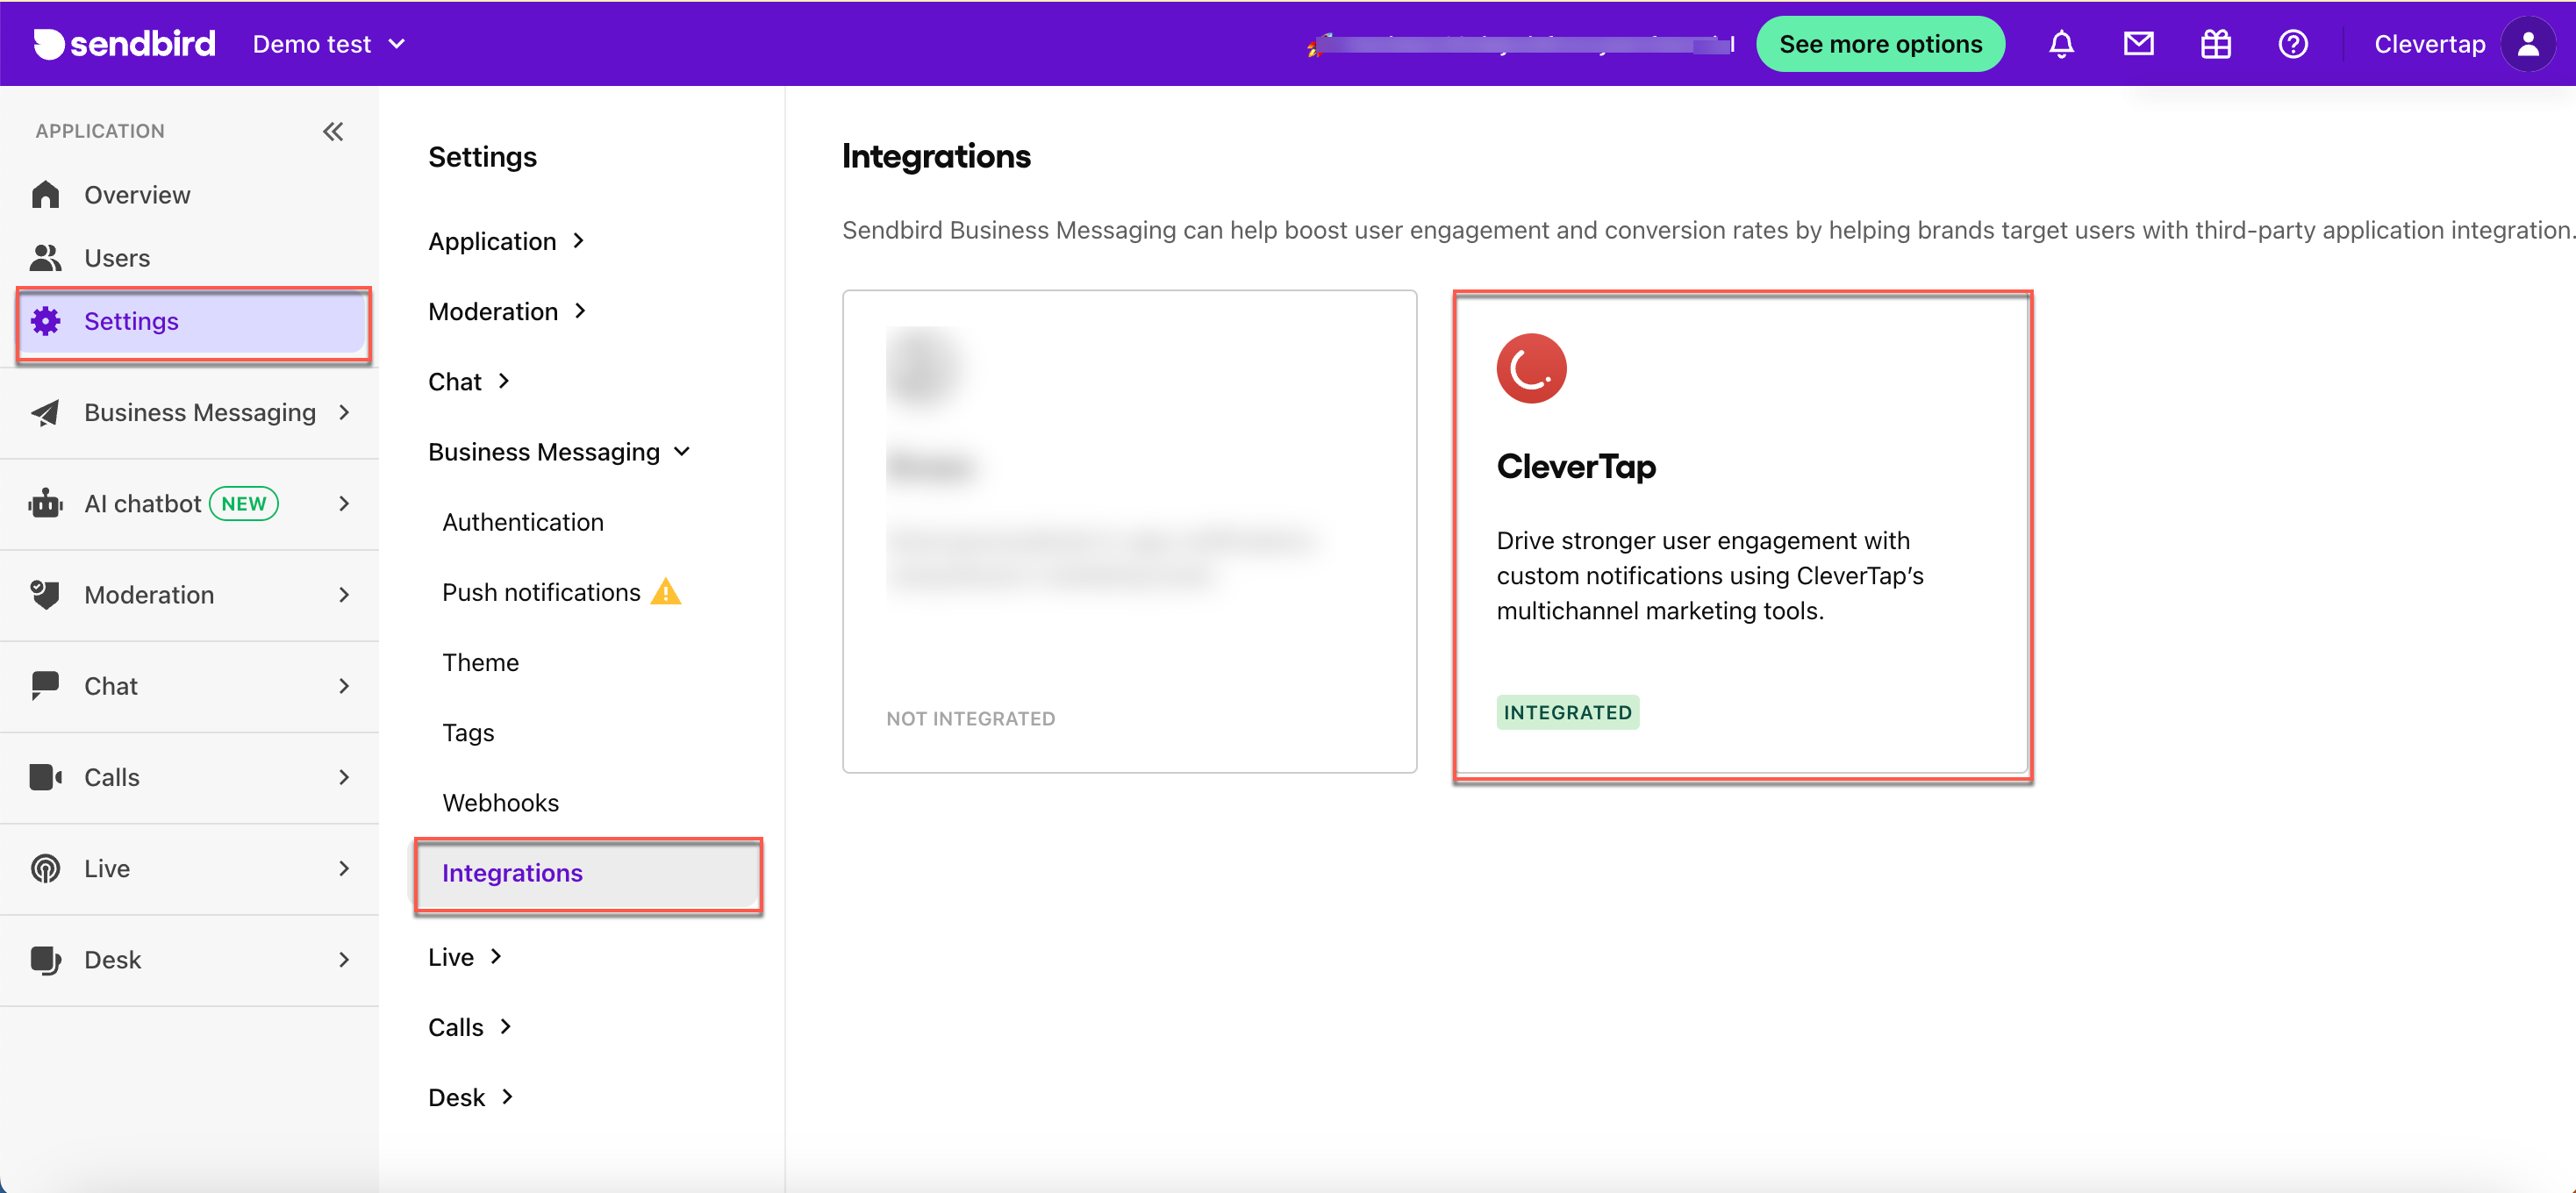Click the Push notifications warning triangle icon

(666, 592)
